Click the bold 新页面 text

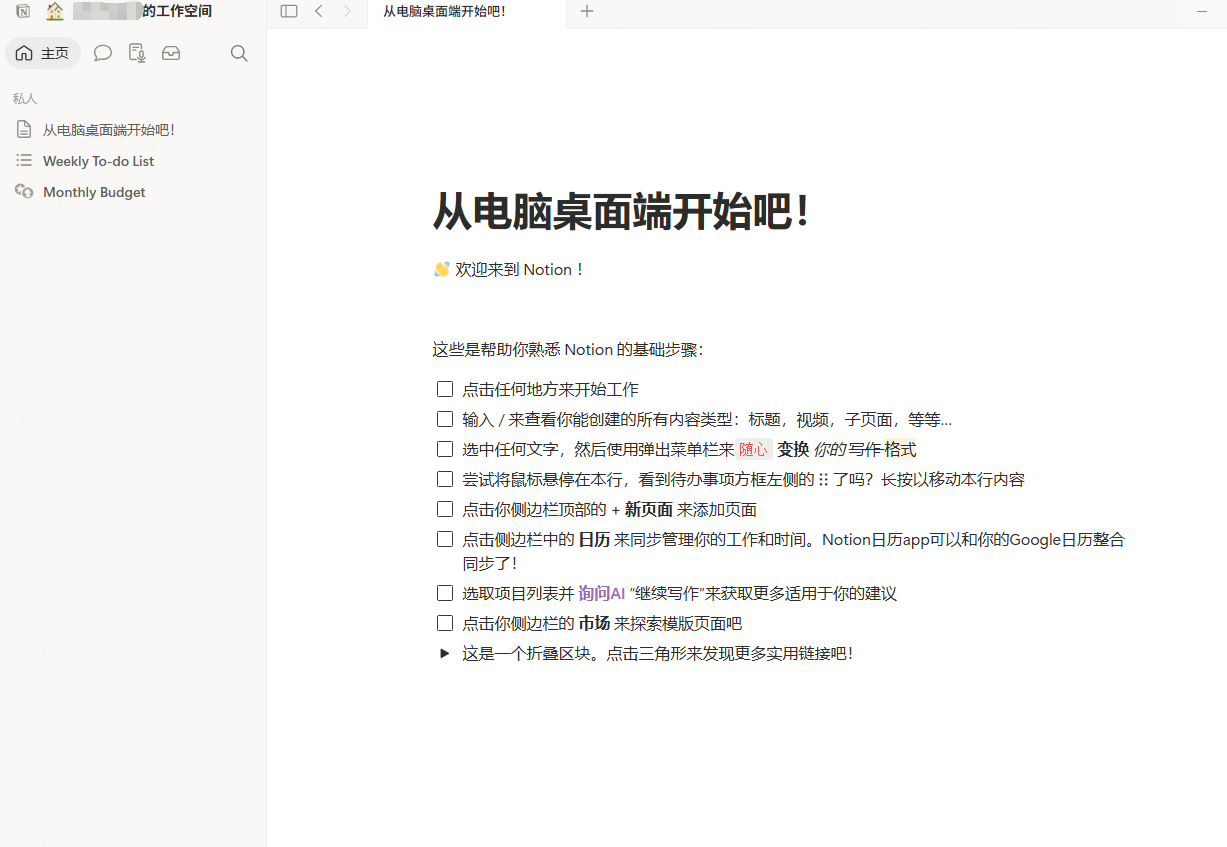click(648, 509)
